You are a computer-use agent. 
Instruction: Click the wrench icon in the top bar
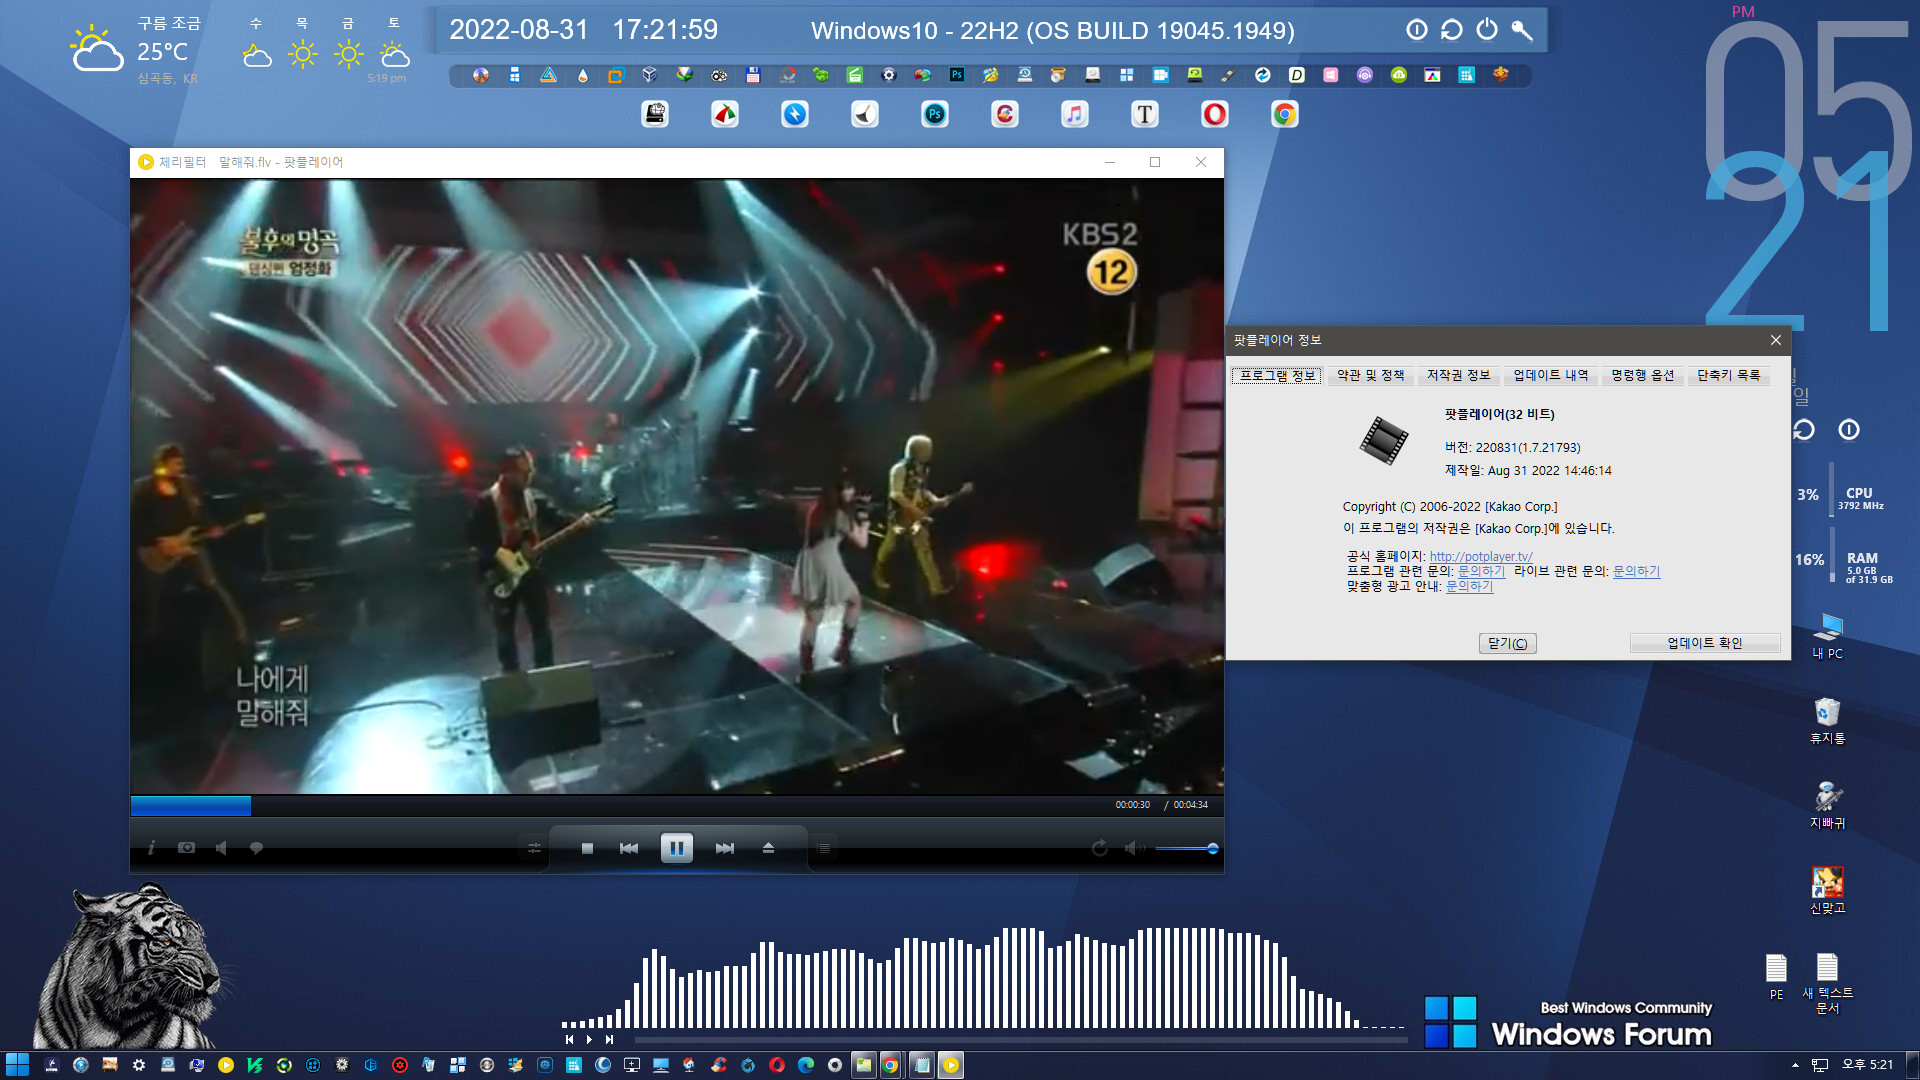(x=1522, y=30)
